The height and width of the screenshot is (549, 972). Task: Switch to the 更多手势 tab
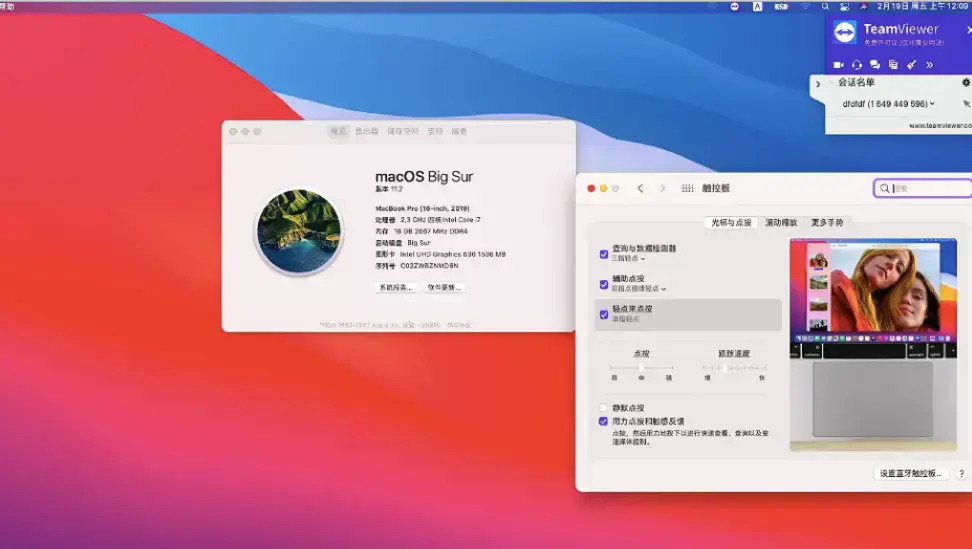click(x=827, y=222)
